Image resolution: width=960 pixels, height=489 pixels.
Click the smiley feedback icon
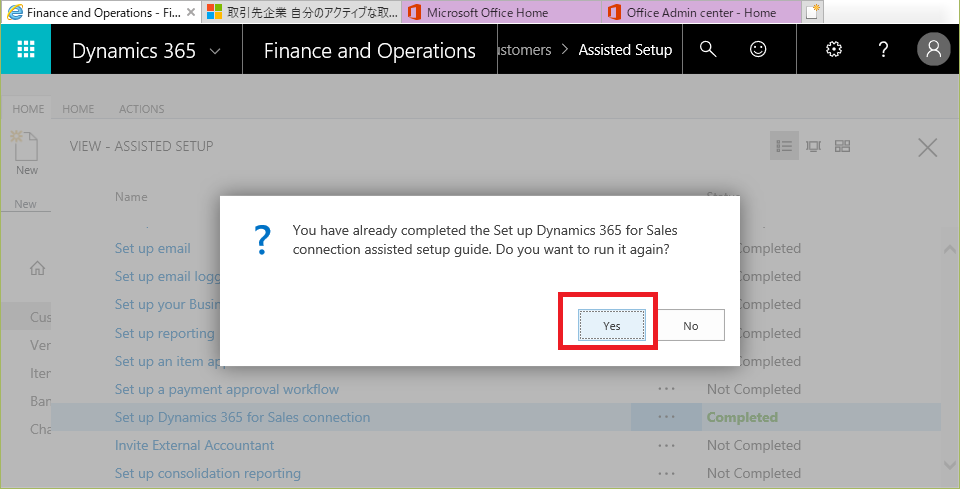[758, 50]
